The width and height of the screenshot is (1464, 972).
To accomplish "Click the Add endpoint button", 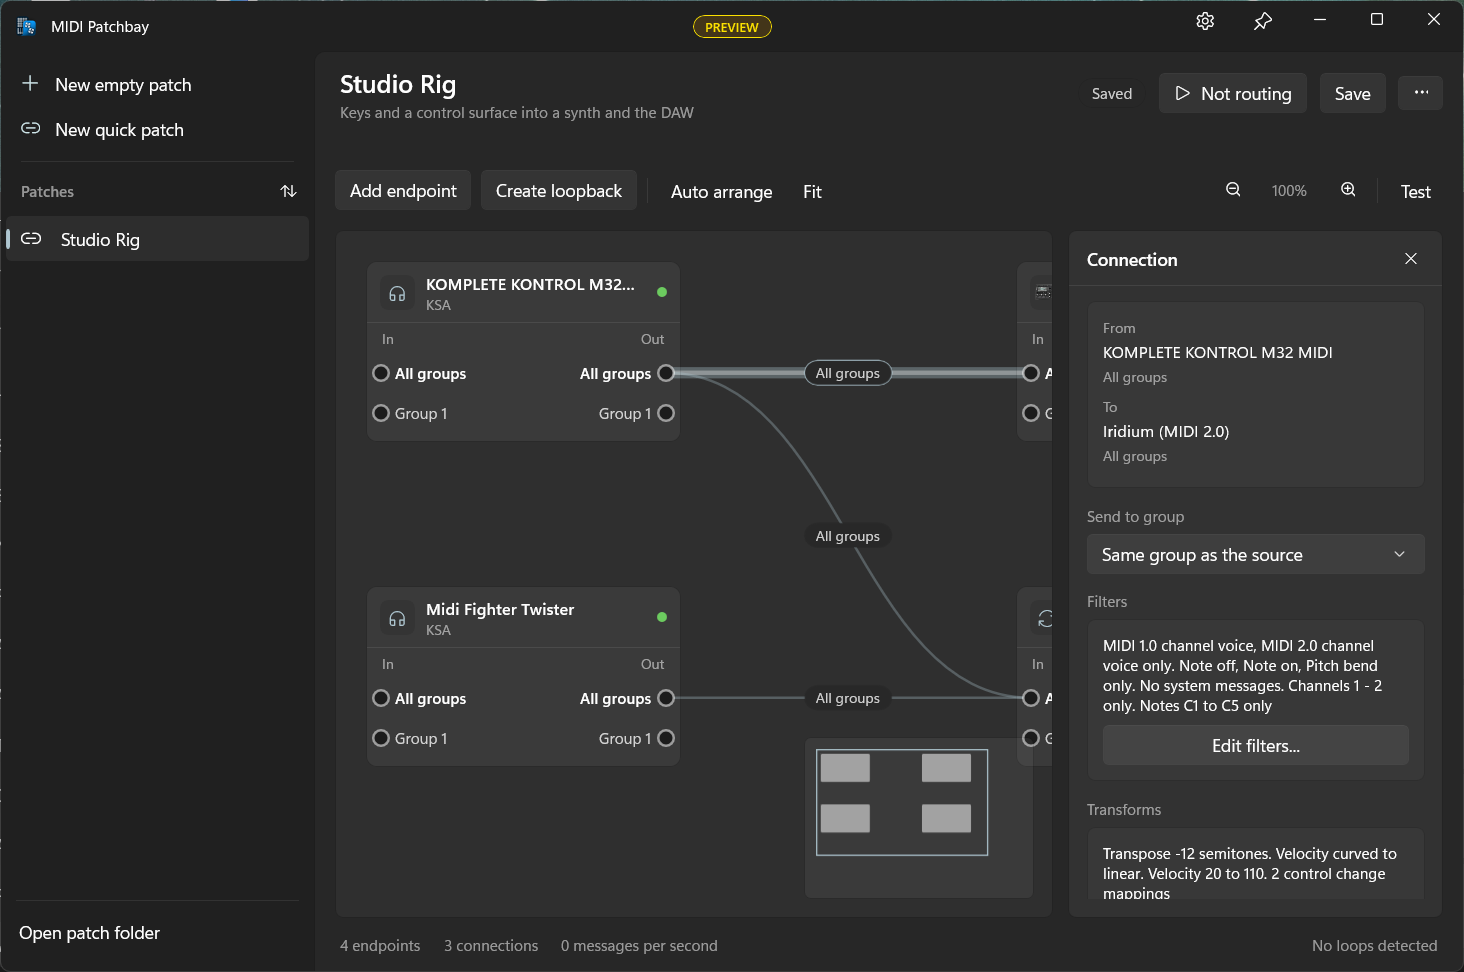I will tap(403, 191).
